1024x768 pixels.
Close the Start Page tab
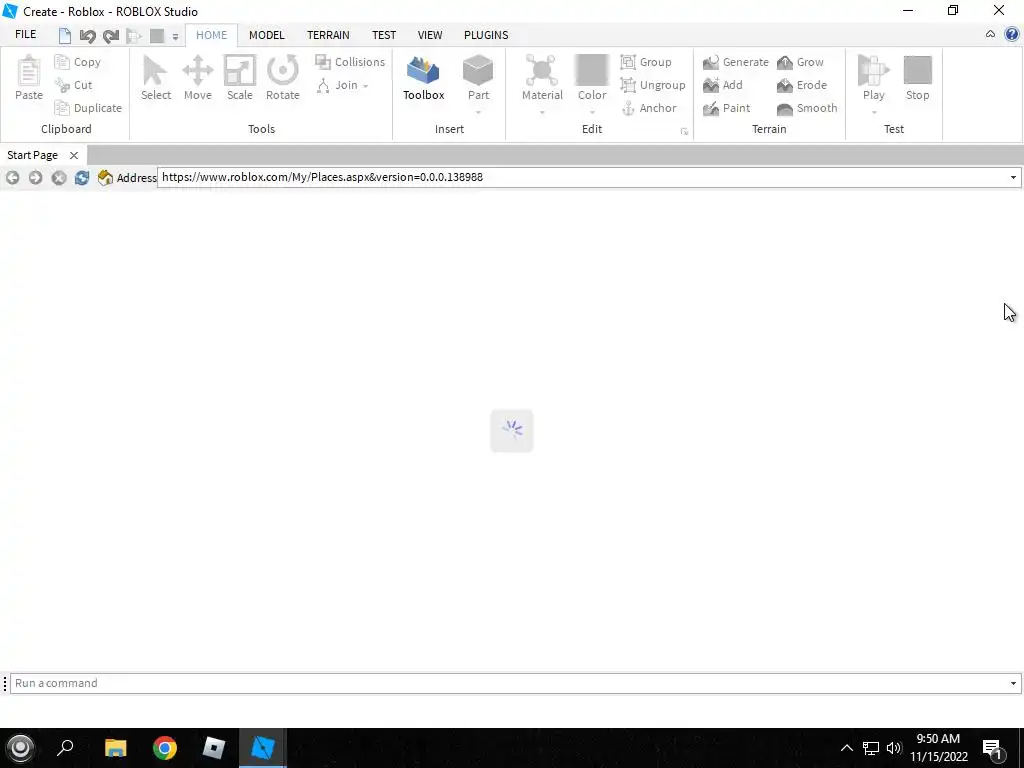click(x=74, y=155)
